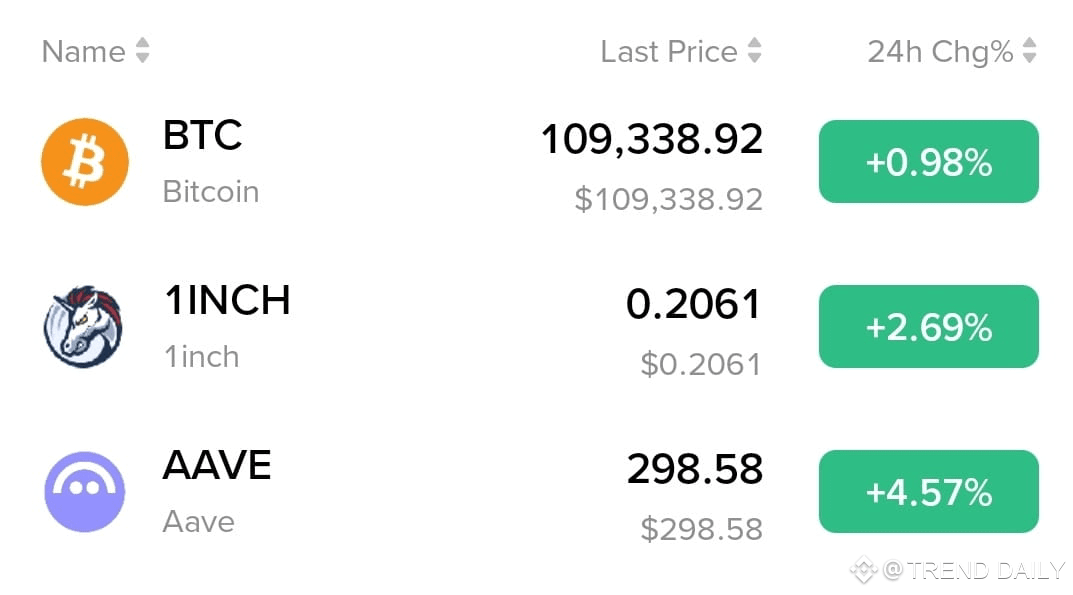Open the Bitcoin coin logo
This screenshot has width=1073, height=595.
point(85,162)
